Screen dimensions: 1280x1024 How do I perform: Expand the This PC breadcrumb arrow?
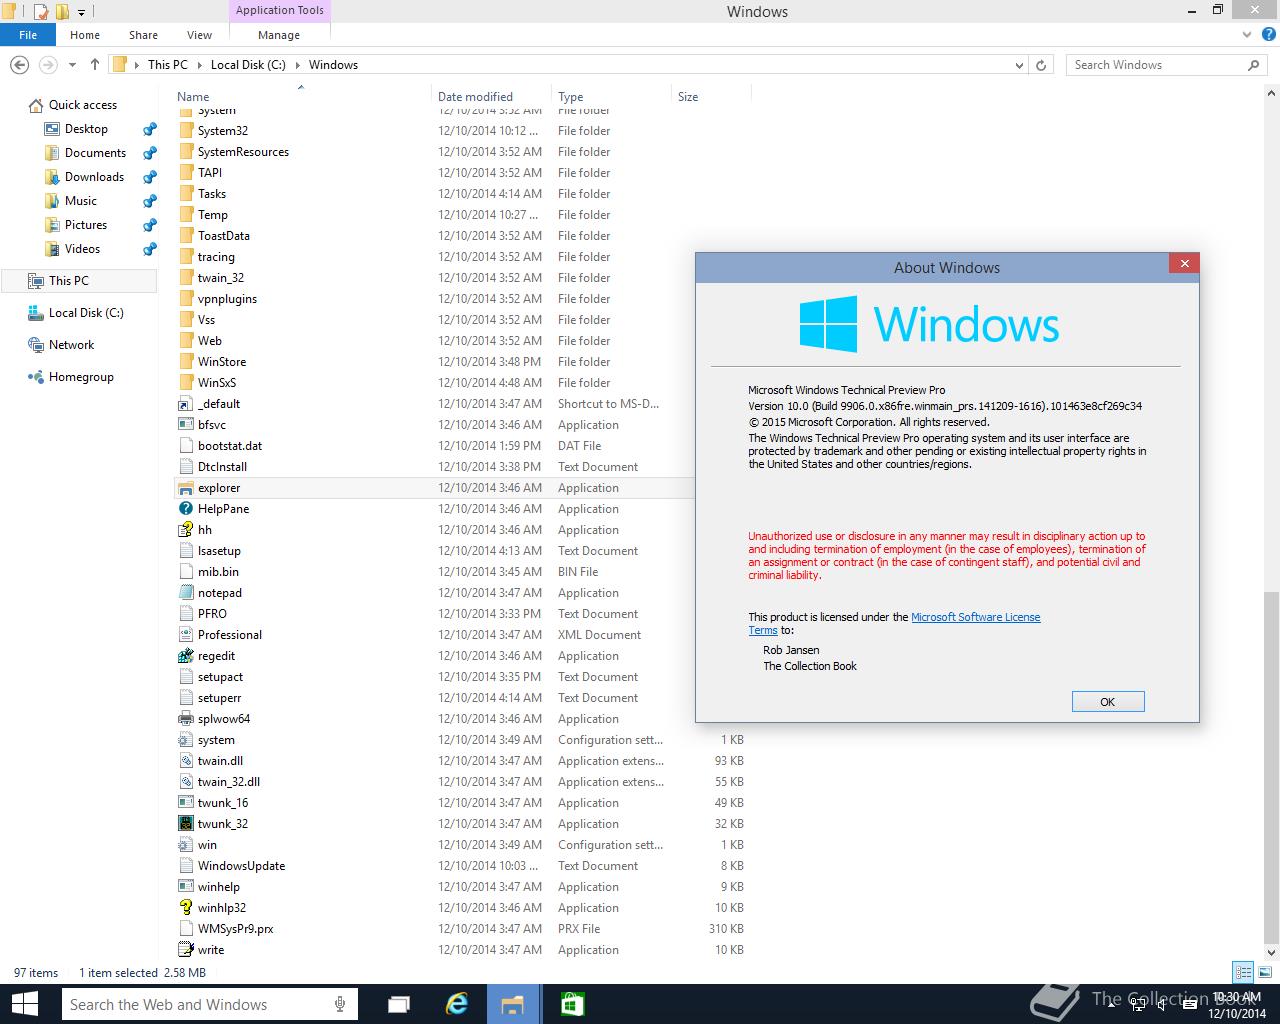pos(199,65)
